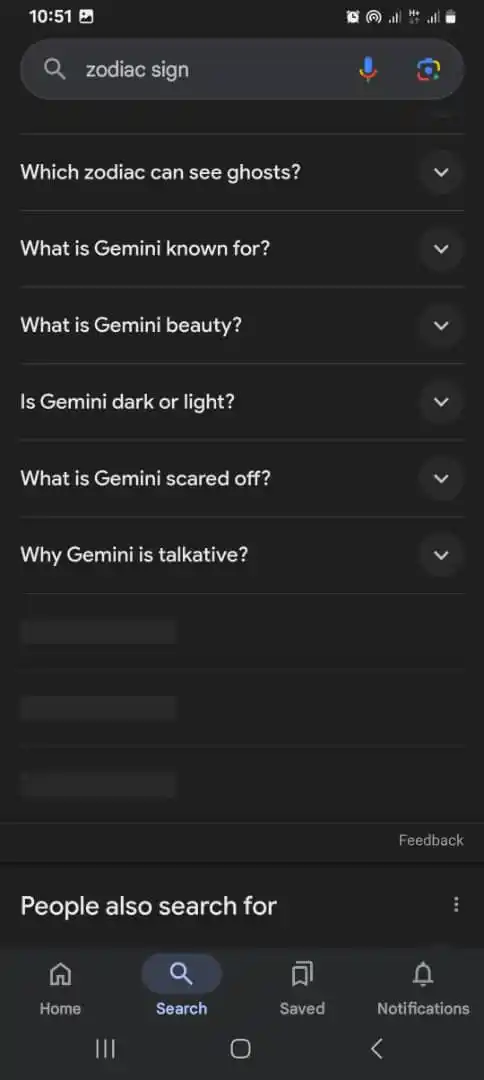
Task: Expand "What is Gemini known for?" chevron
Action: 441,249
